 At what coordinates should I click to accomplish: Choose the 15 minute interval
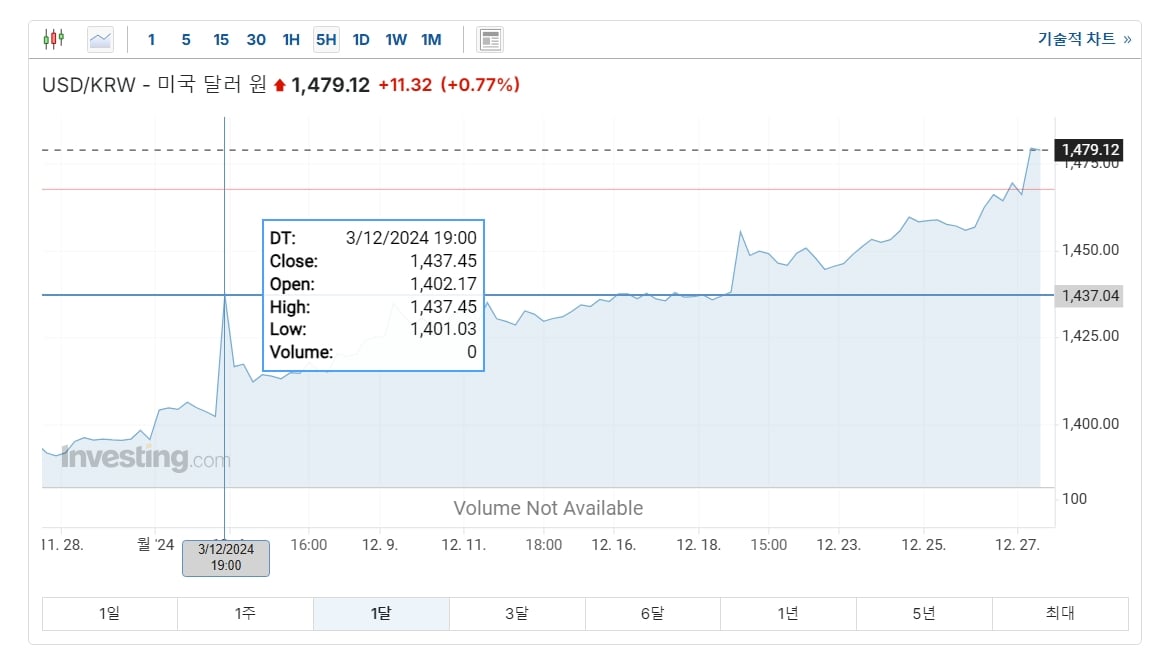pos(221,40)
